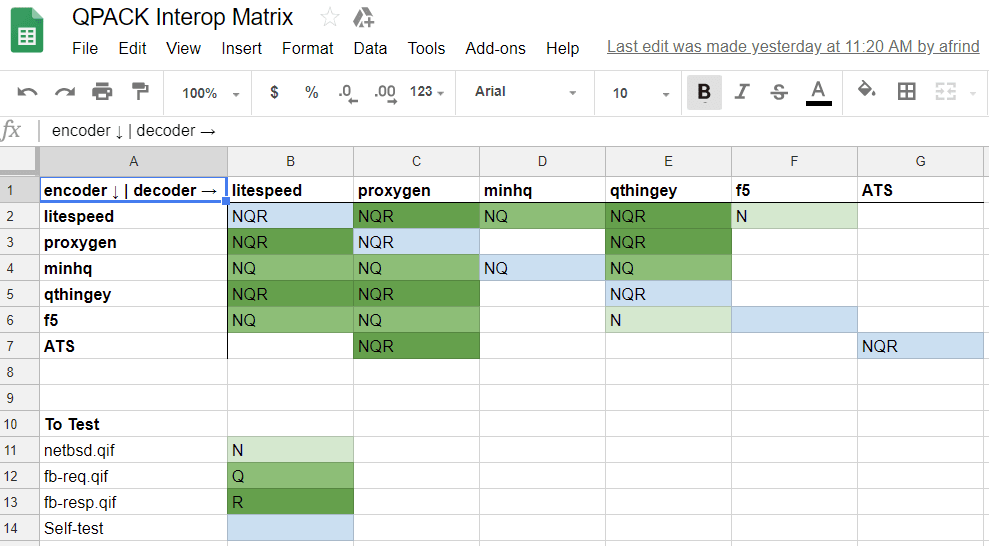Click the merge cells icon

click(x=945, y=92)
